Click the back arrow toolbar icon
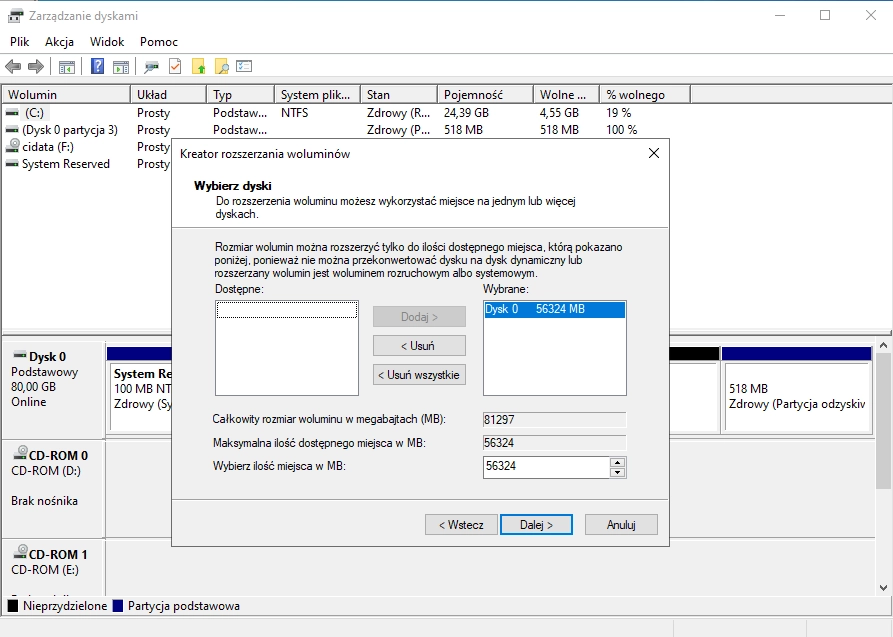 coord(13,67)
